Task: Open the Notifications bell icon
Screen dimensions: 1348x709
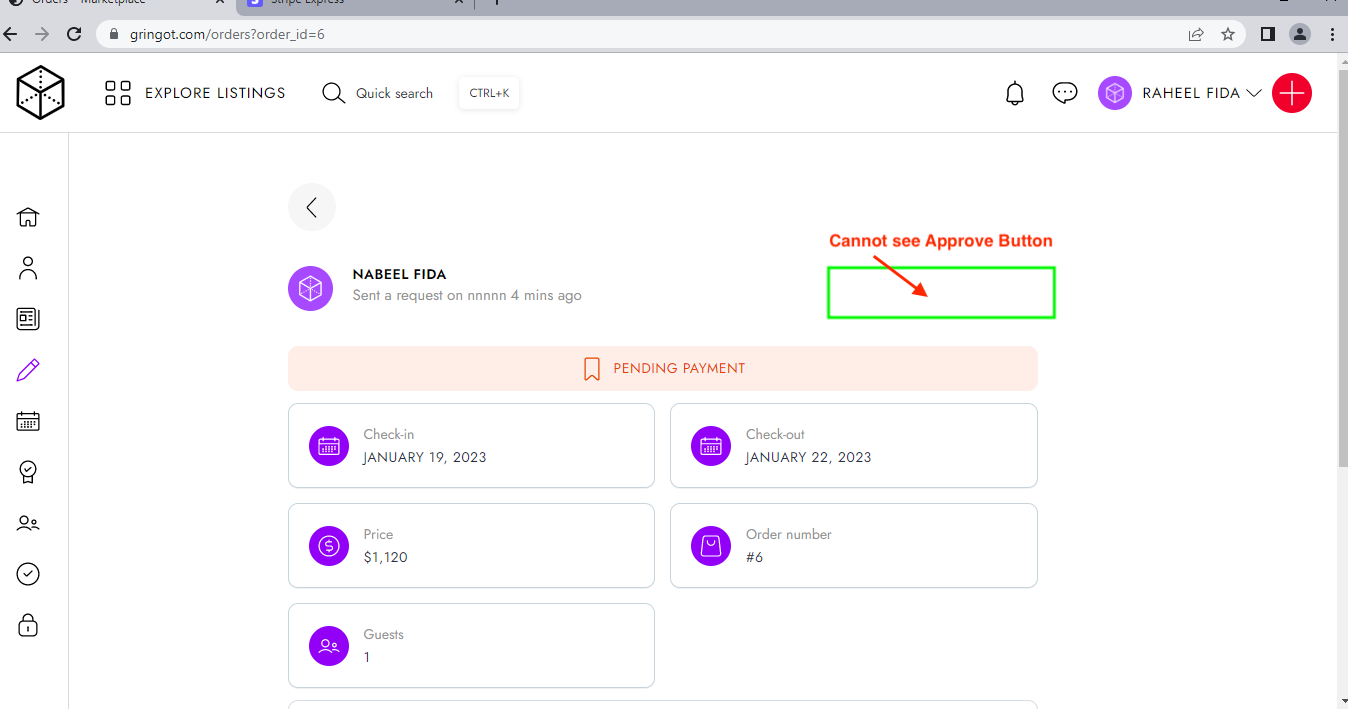Action: 1014,92
